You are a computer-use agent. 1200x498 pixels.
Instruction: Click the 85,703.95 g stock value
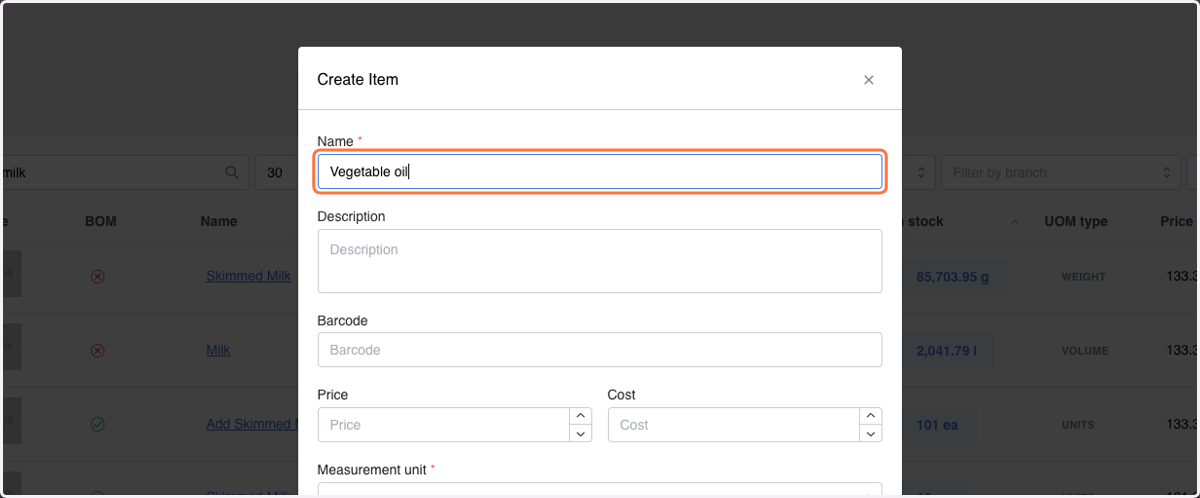tap(952, 277)
